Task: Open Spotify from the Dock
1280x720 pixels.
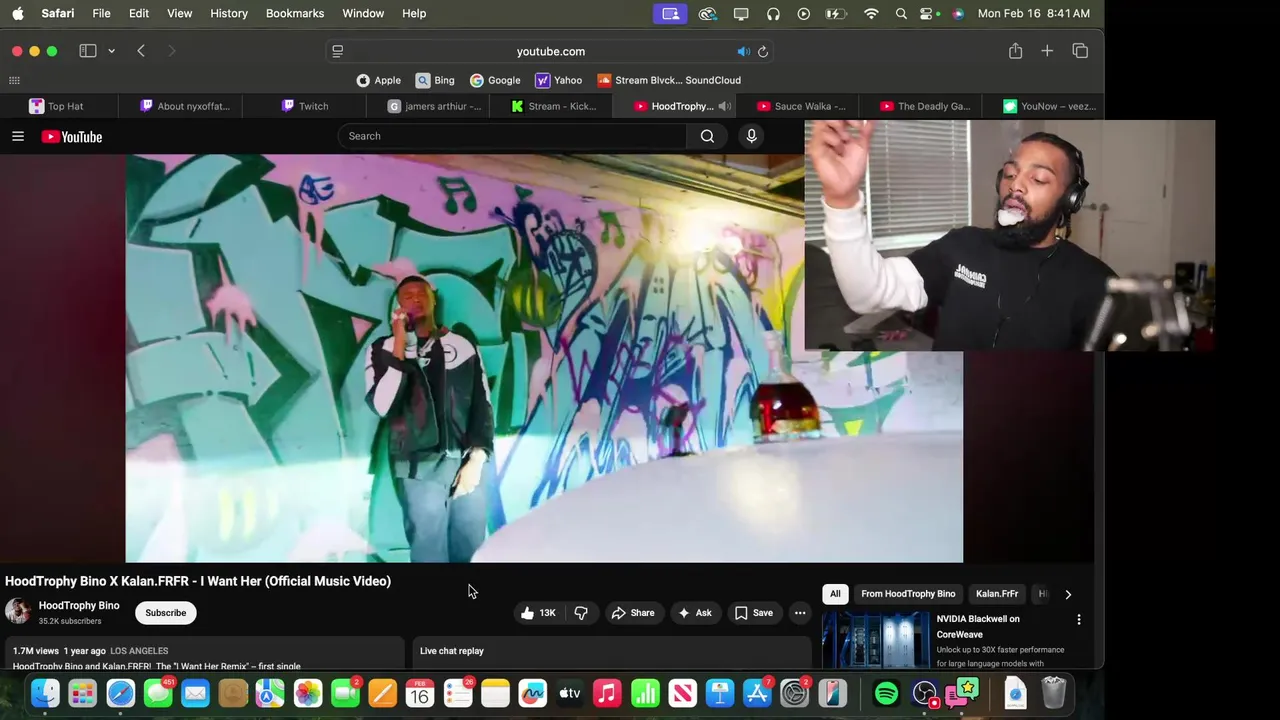Action: (886, 693)
